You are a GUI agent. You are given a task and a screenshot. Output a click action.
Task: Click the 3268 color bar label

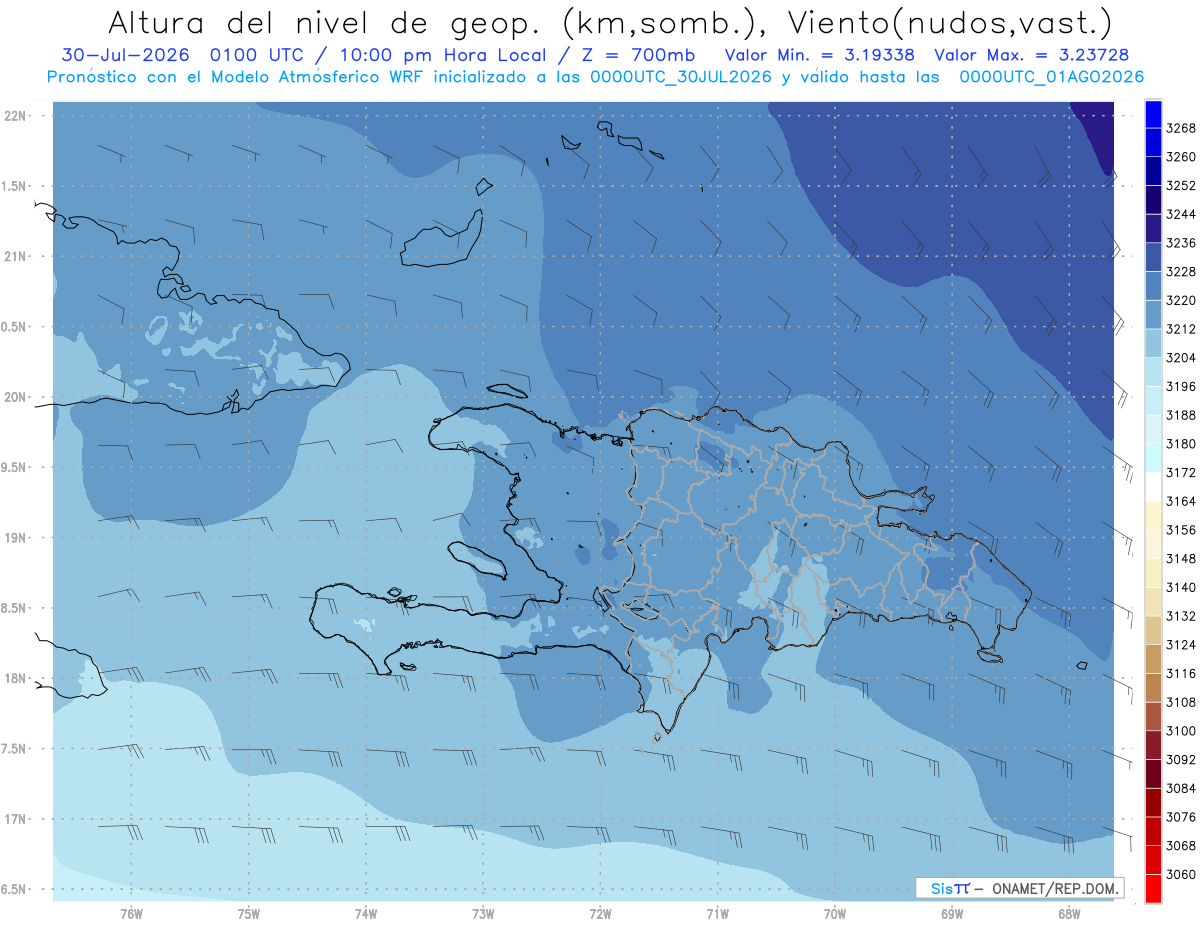pos(1181,128)
